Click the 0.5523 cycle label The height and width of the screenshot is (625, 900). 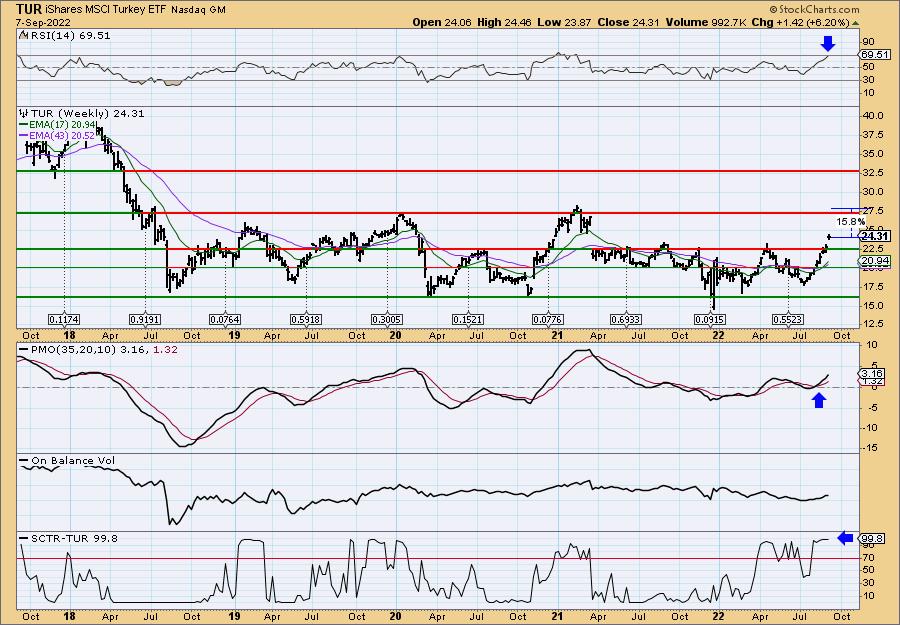point(788,319)
